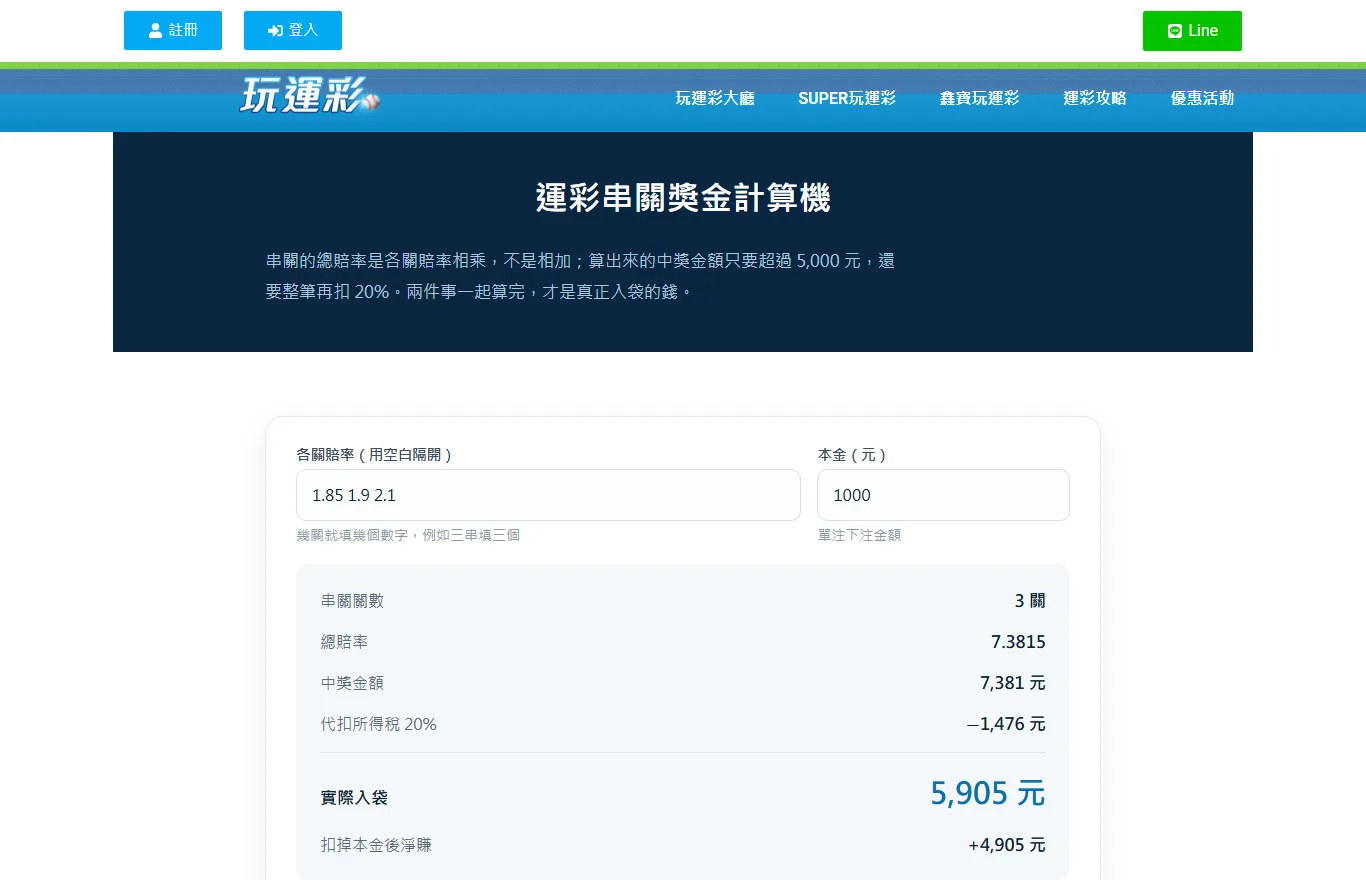Click the 運彩串關獎金計算機 heading
Image resolution: width=1366 pixels, height=880 pixels.
pyautogui.click(x=683, y=198)
